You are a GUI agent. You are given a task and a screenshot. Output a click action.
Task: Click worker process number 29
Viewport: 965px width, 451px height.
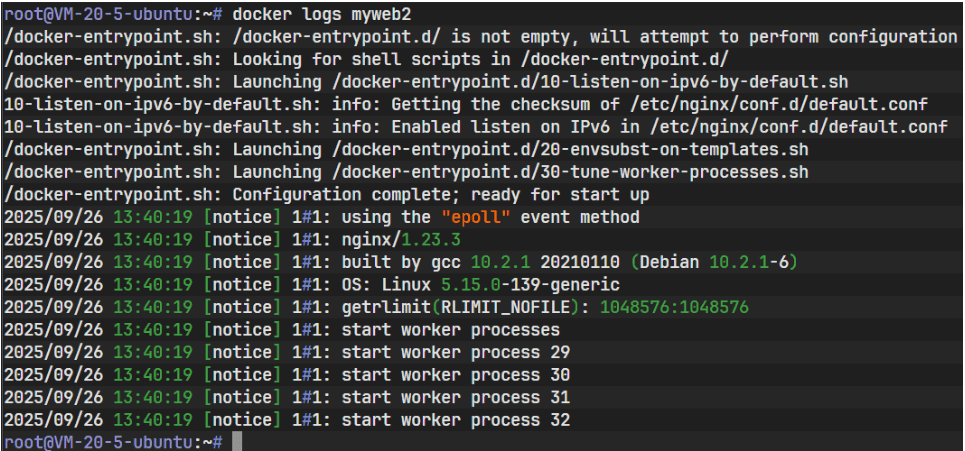click(559, 352)
